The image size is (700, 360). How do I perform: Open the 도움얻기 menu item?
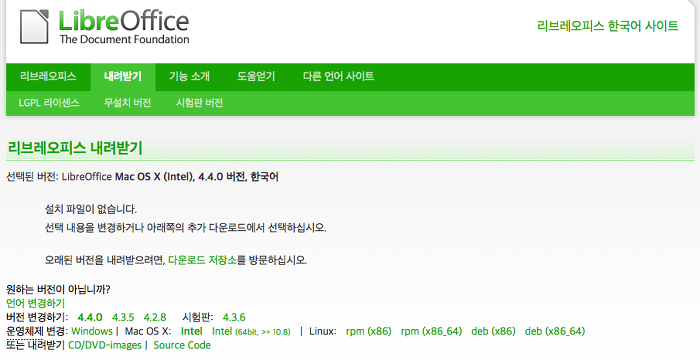256,76
